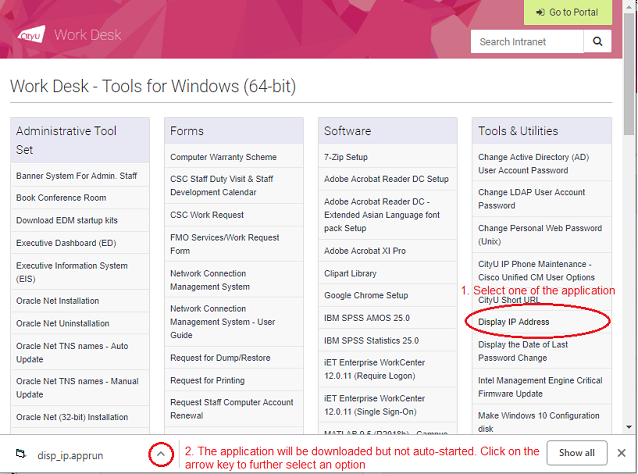
Task: Open Computer Warranty Scheme form
Action: coord(223,157)
